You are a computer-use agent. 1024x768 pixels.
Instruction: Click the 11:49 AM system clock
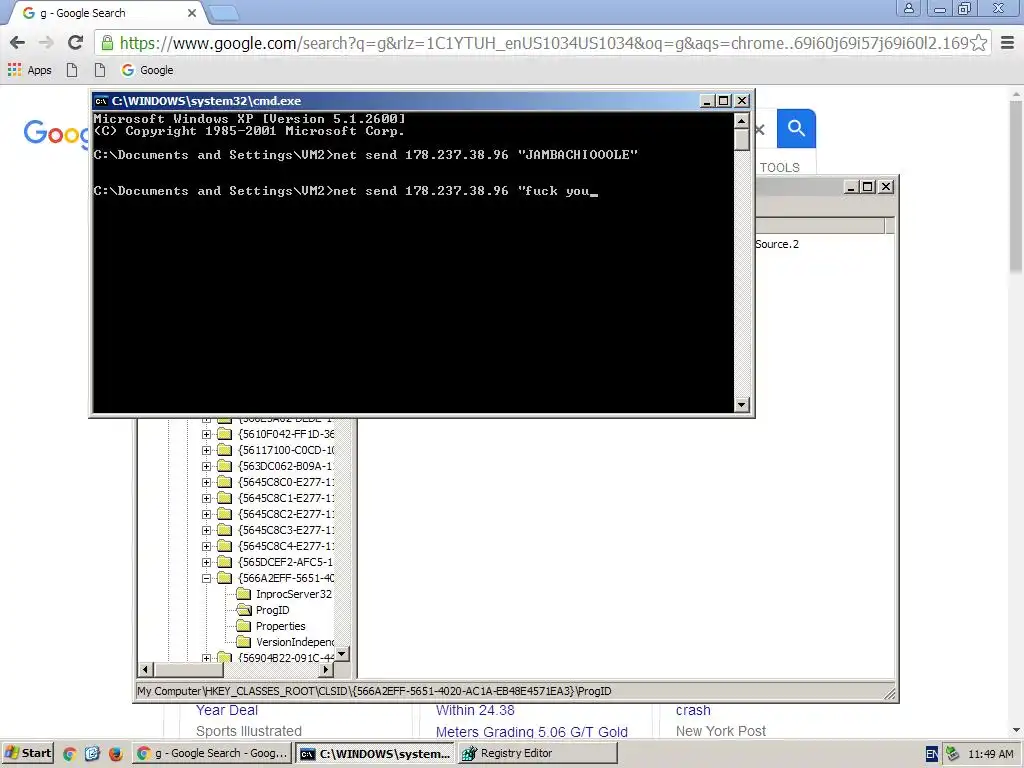991,754
